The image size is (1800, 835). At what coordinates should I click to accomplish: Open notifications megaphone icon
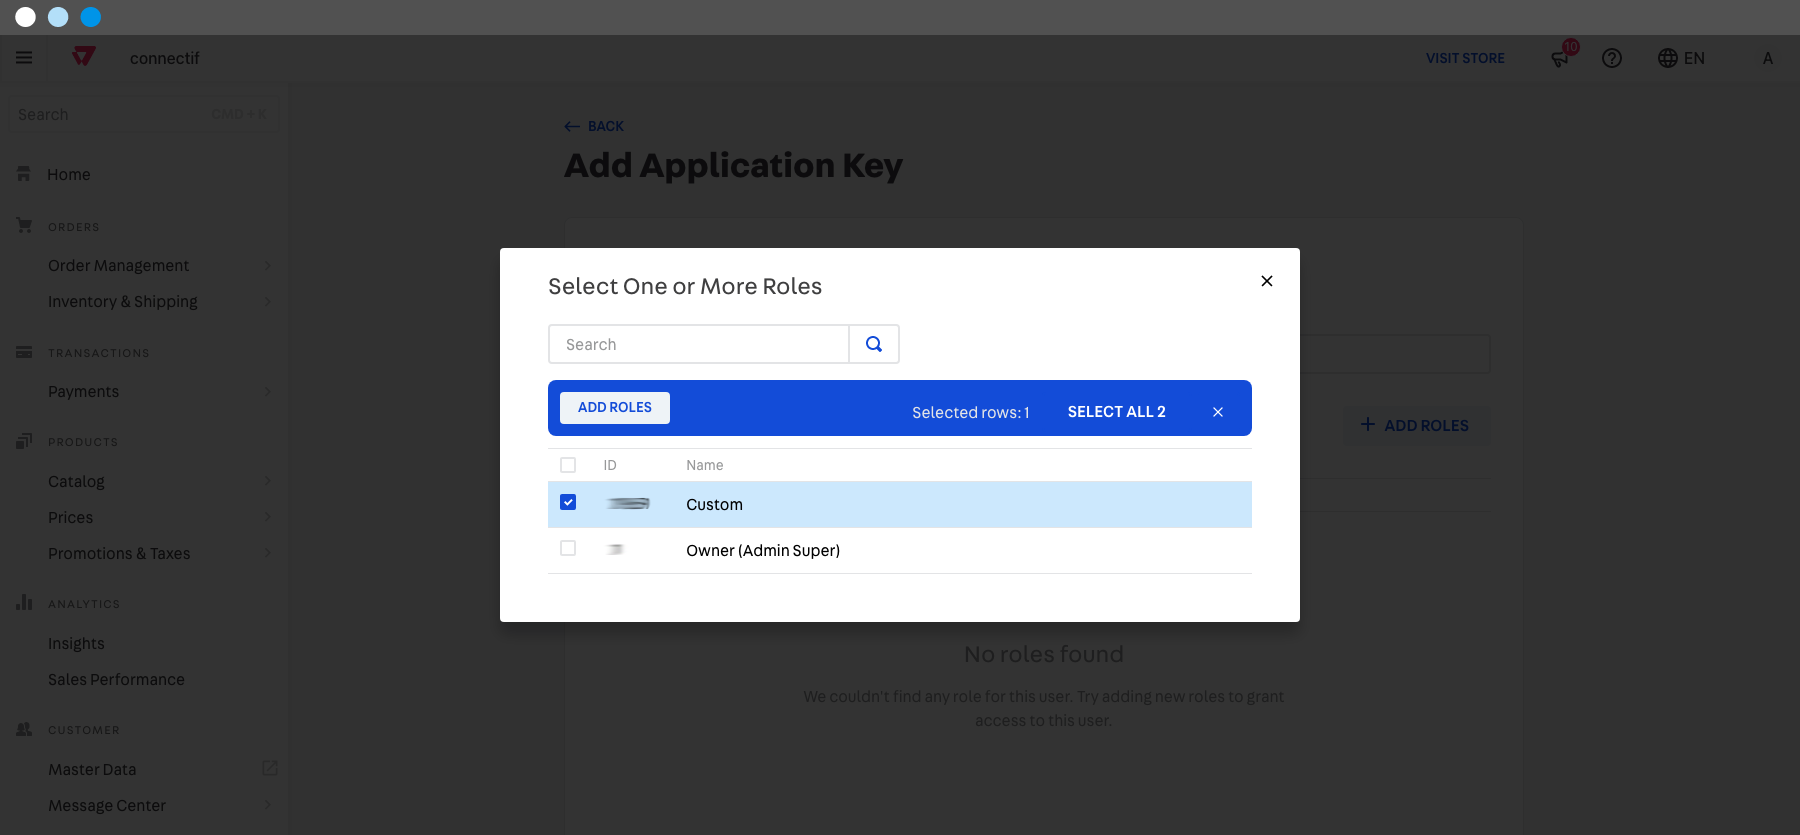tap(1560, 58)
